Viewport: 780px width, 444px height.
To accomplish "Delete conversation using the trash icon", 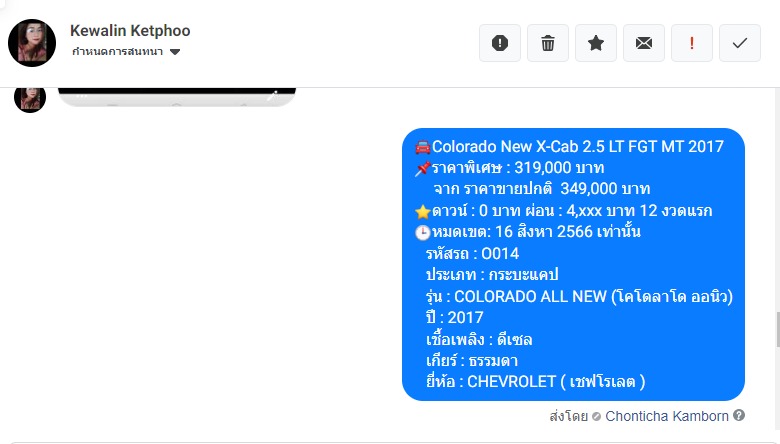I will (548, 43).
